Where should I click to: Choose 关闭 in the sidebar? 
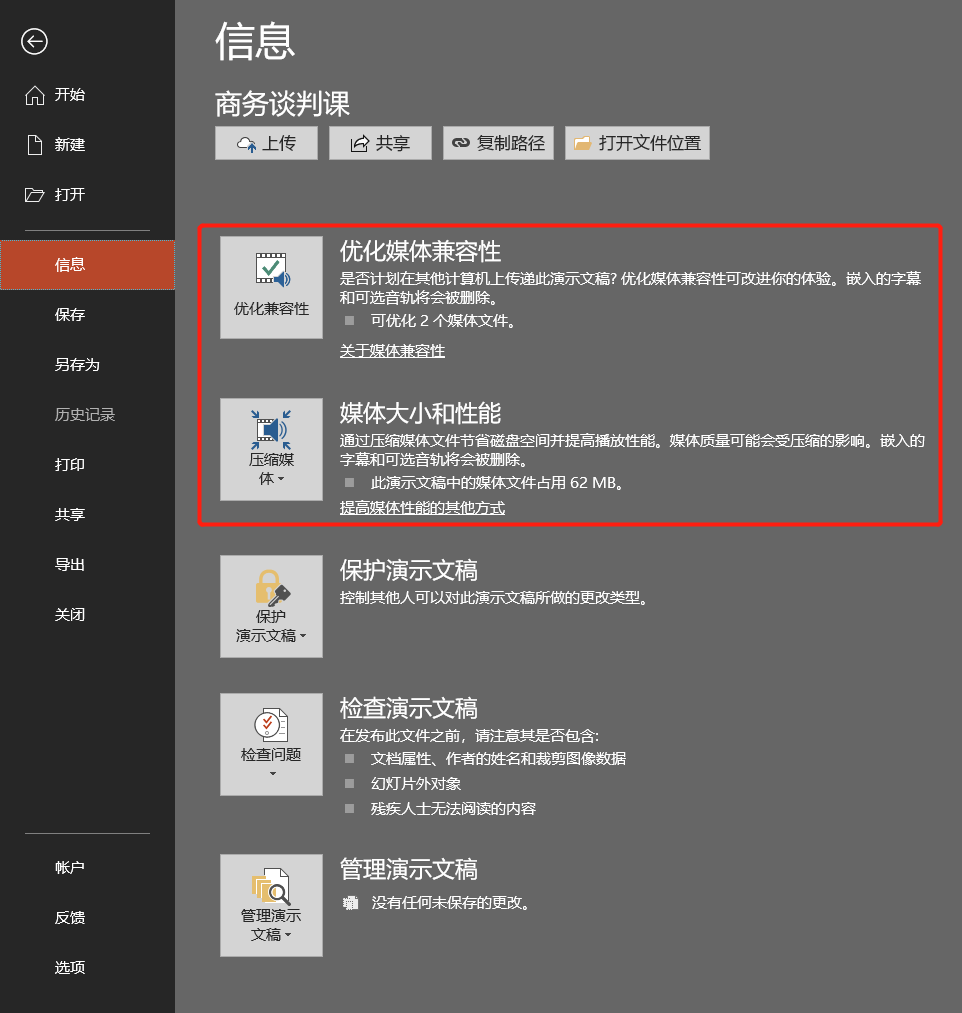pos(87,614)
